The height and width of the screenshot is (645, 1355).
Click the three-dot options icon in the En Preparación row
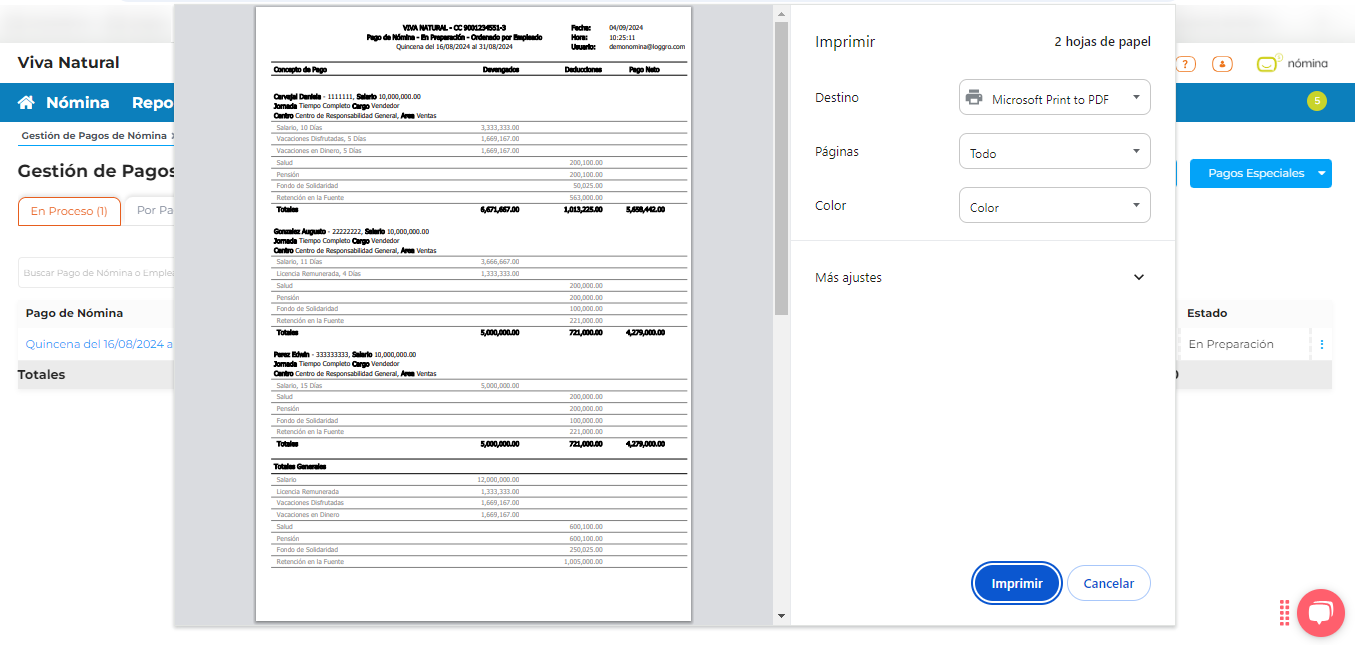click(x=1321, y=344)
